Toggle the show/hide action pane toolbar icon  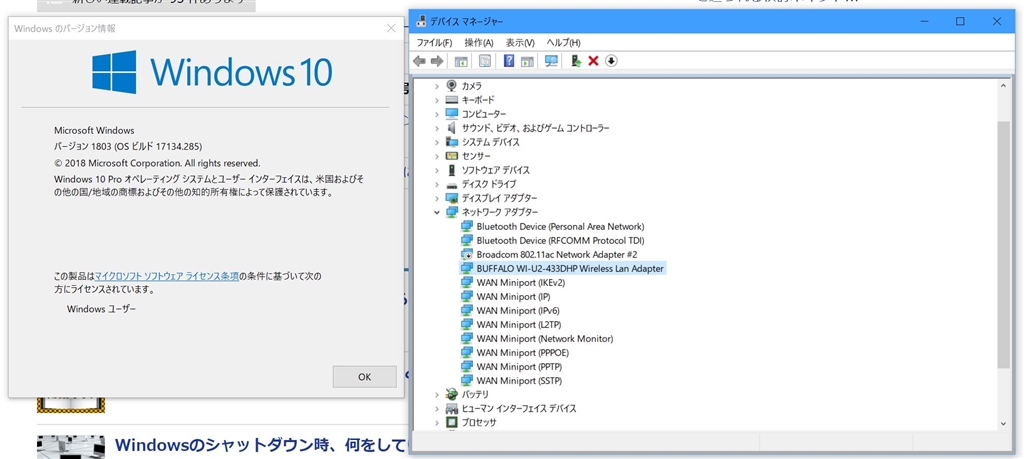click(527, 61)
